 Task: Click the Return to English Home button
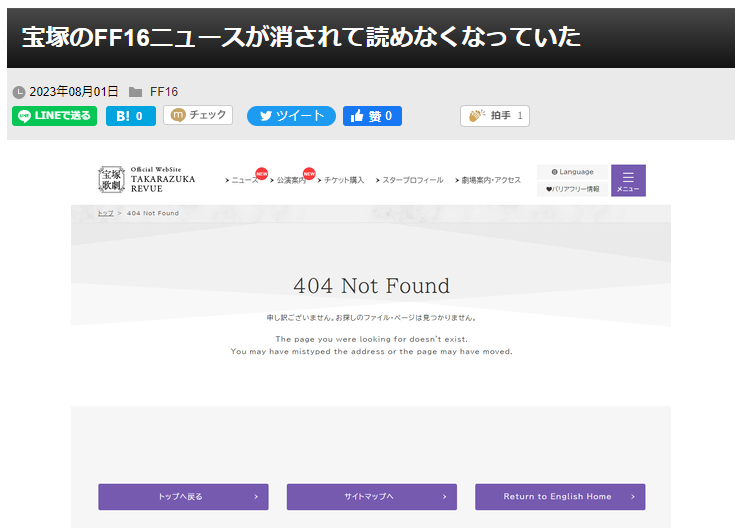pos(559,497)
